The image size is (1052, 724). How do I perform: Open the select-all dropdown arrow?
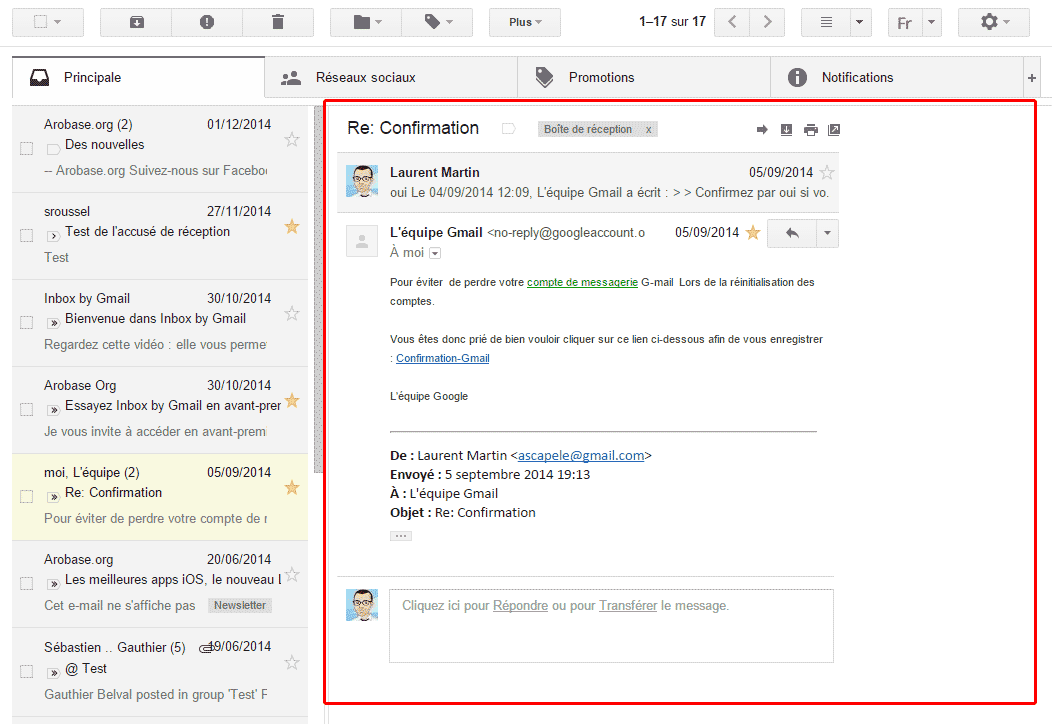coord(58,22)
